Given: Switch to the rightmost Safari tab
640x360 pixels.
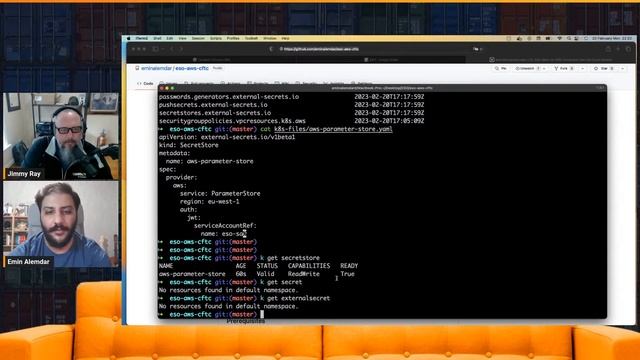Looking at the screenshot, I should point(550,60).
